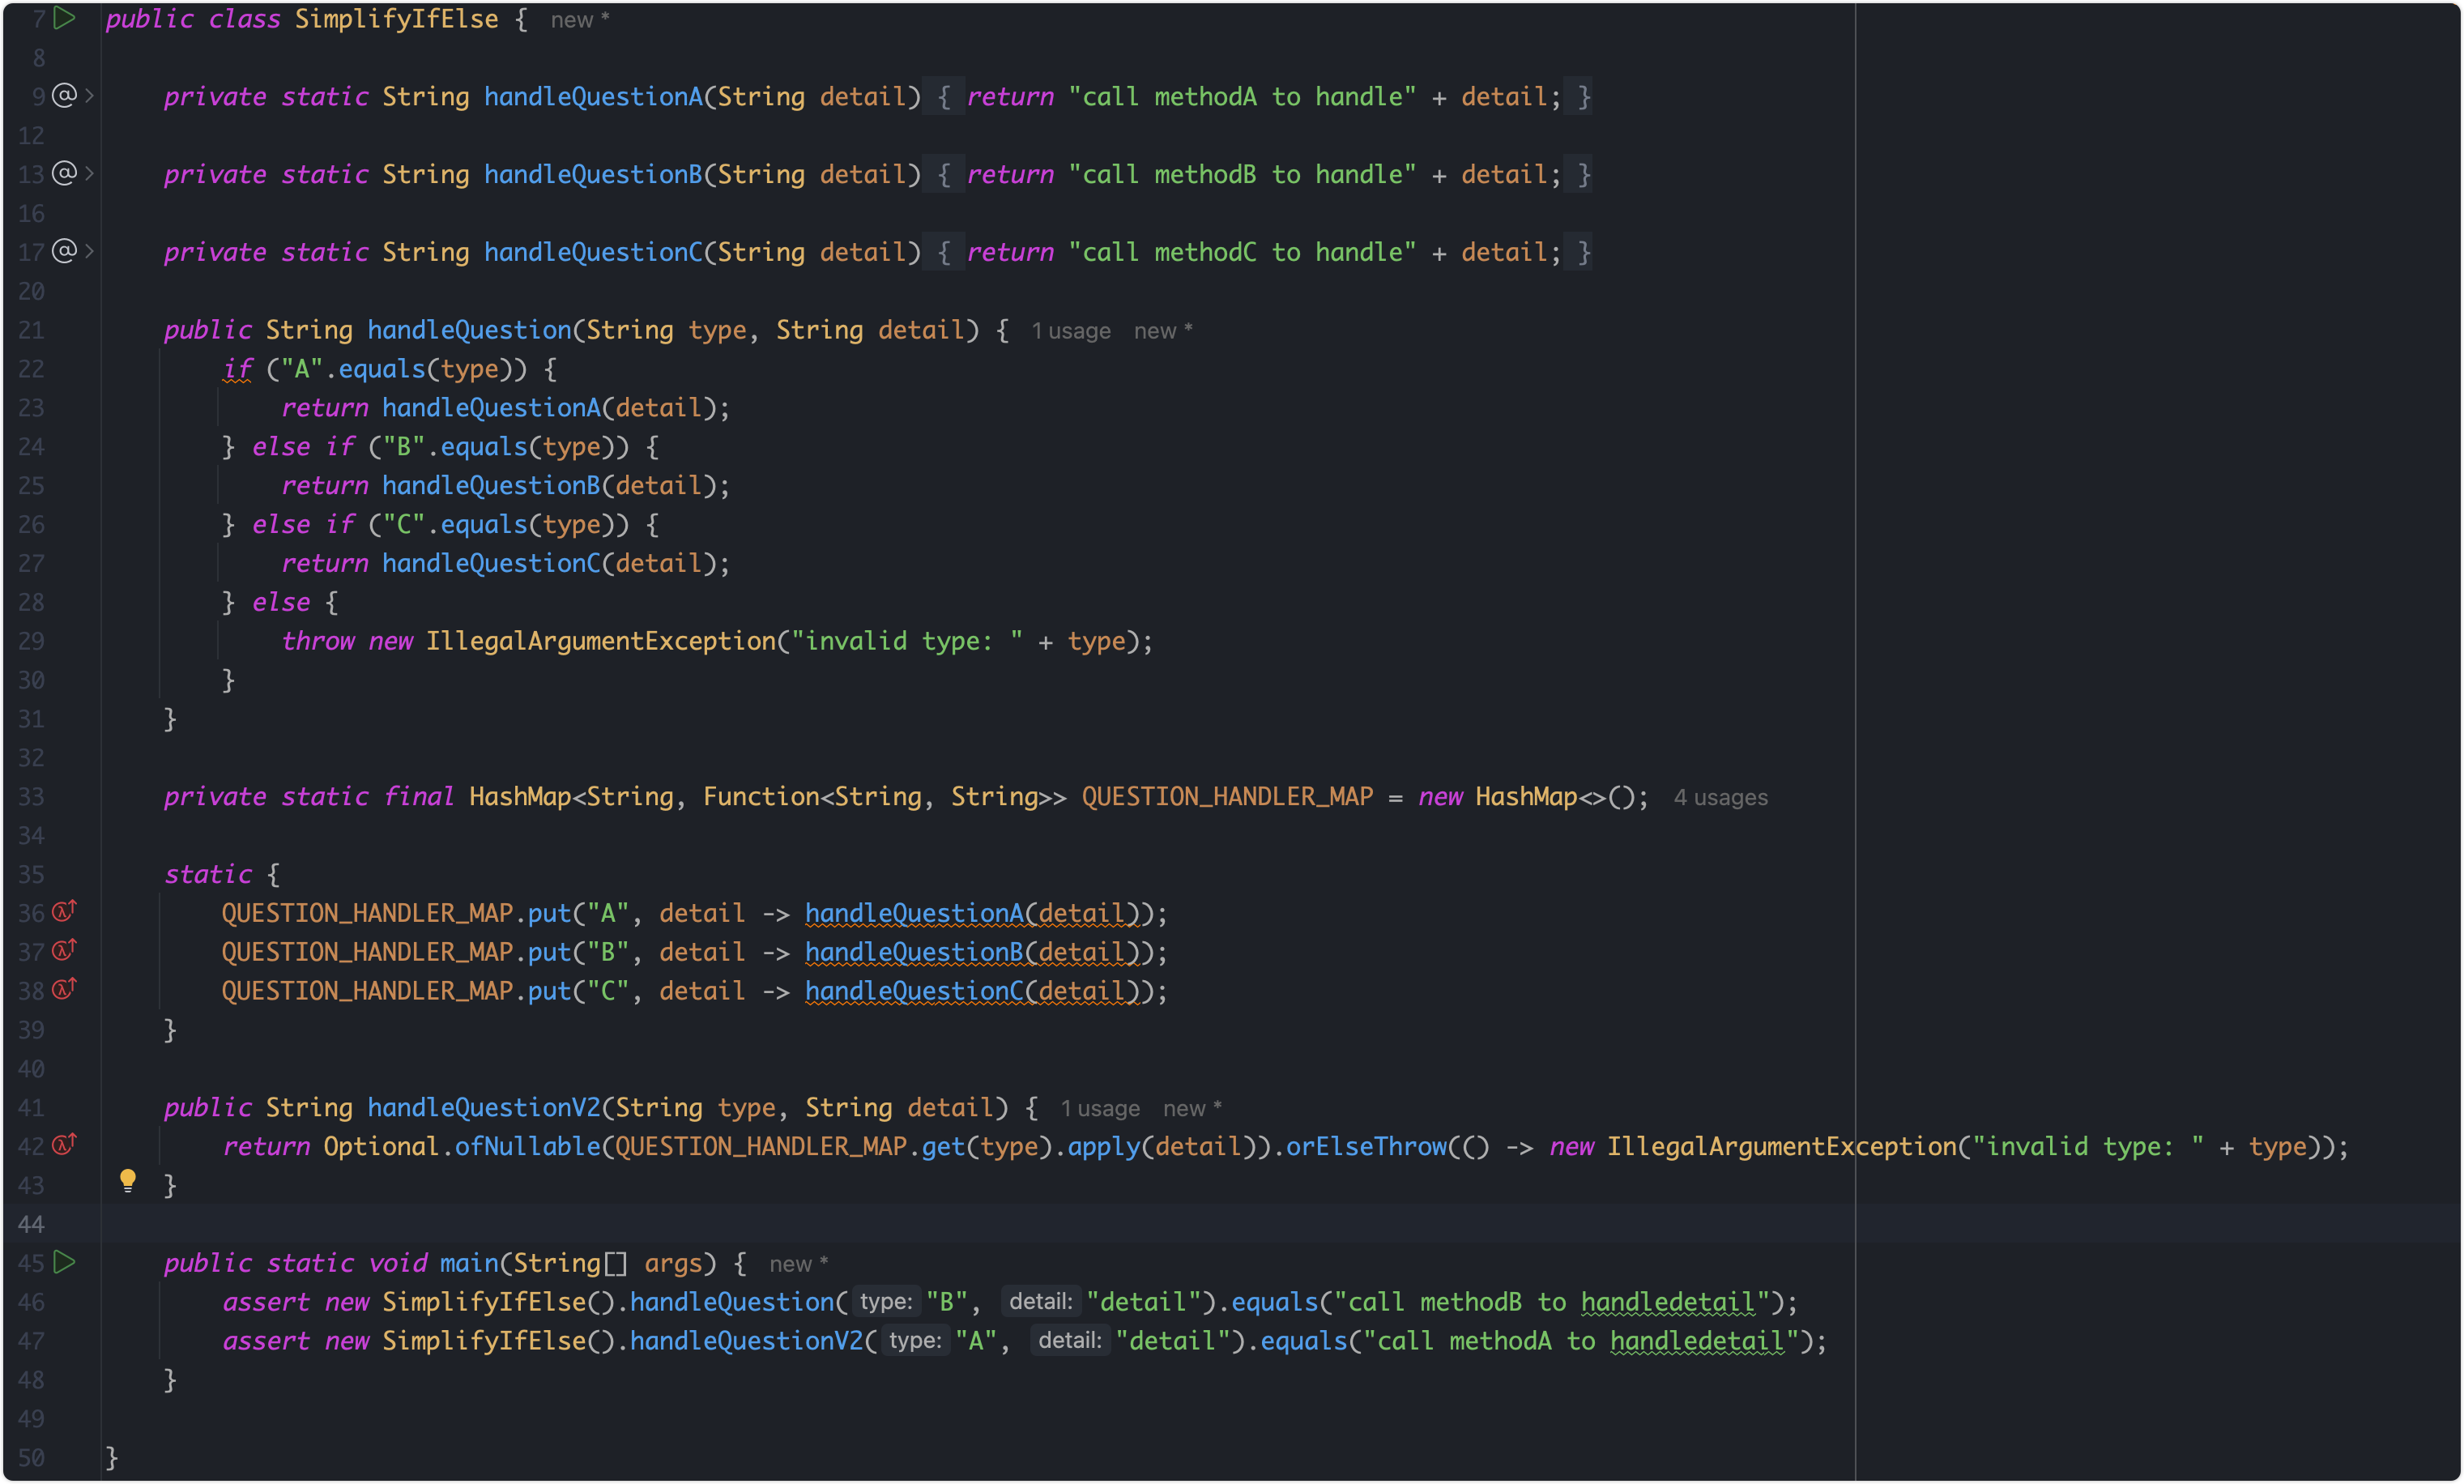
Task: Click the red lambda gutter icon on line 38
Action: pos(64,989)
